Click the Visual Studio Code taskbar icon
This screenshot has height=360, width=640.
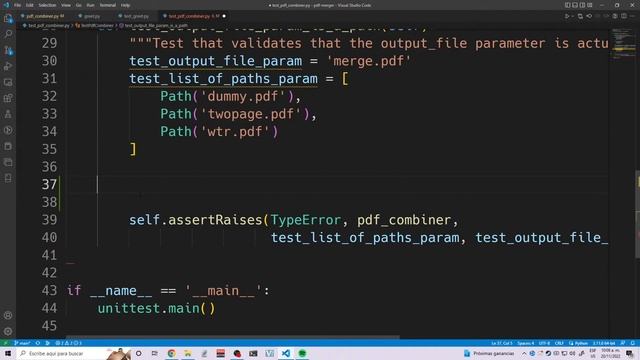(x=286, y=353)
